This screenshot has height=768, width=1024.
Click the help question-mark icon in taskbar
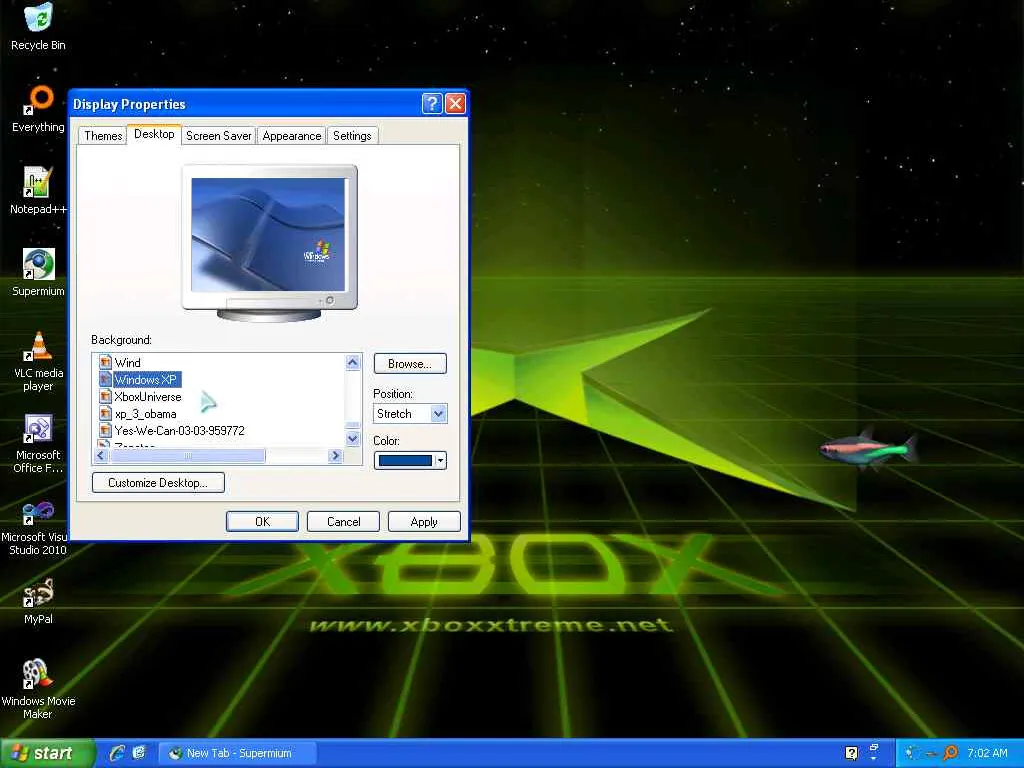coord(851,753)
